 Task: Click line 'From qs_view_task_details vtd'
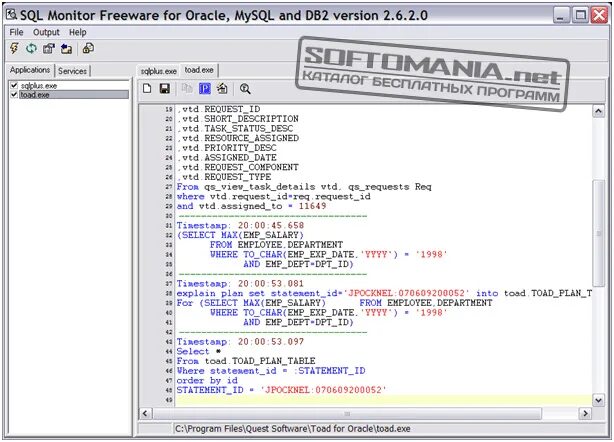(304, 187)
